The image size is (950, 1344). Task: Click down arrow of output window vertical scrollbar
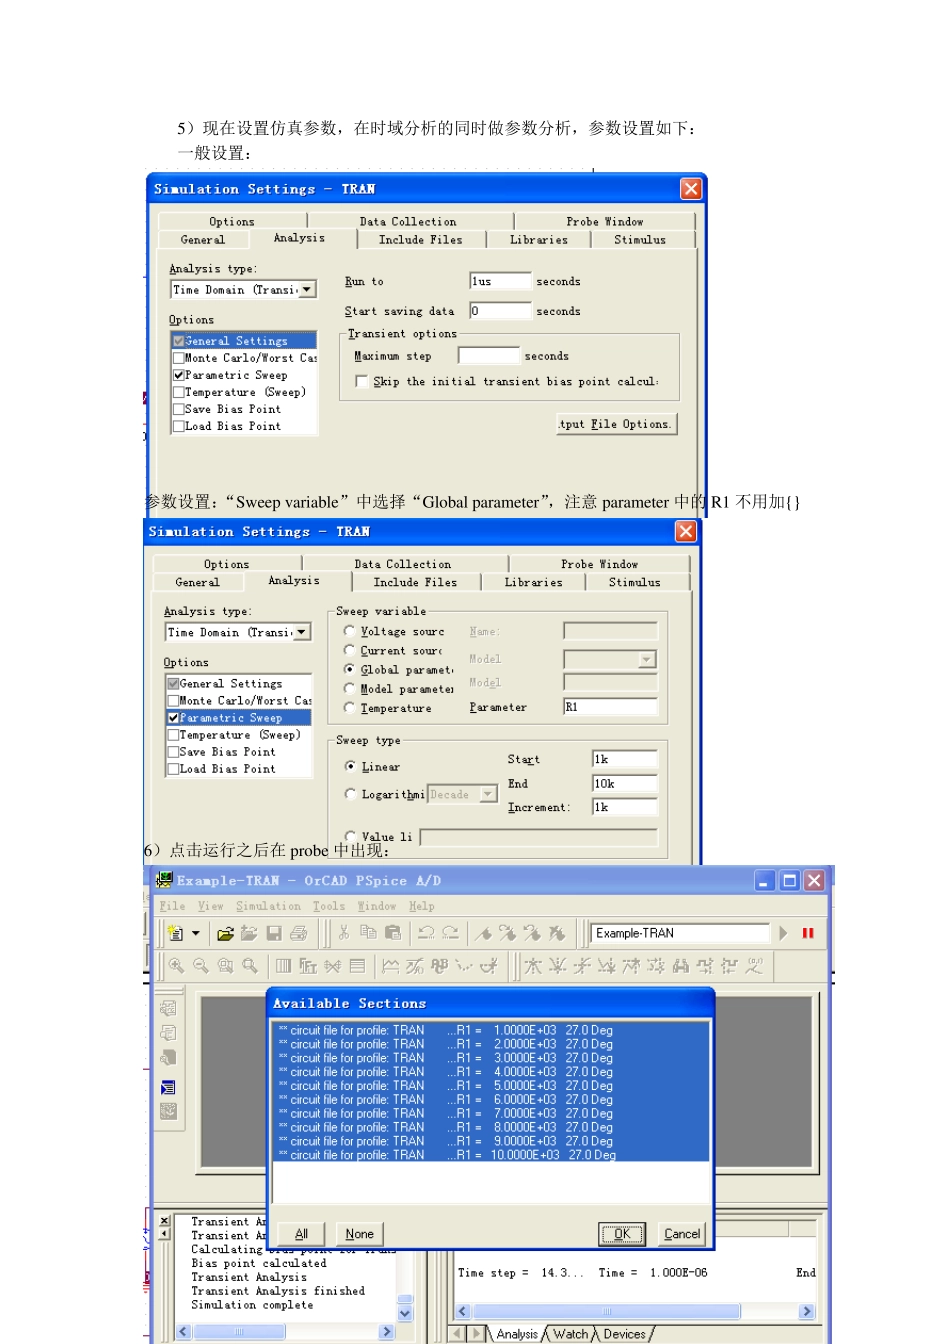coord(405,1313)
